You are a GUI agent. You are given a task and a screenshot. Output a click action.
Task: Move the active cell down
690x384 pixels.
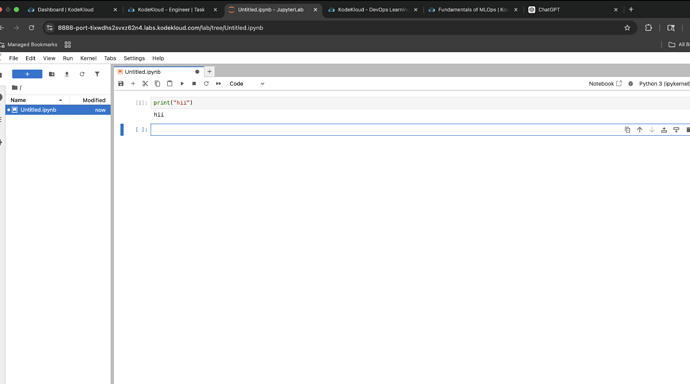click(x=652, y=130)
